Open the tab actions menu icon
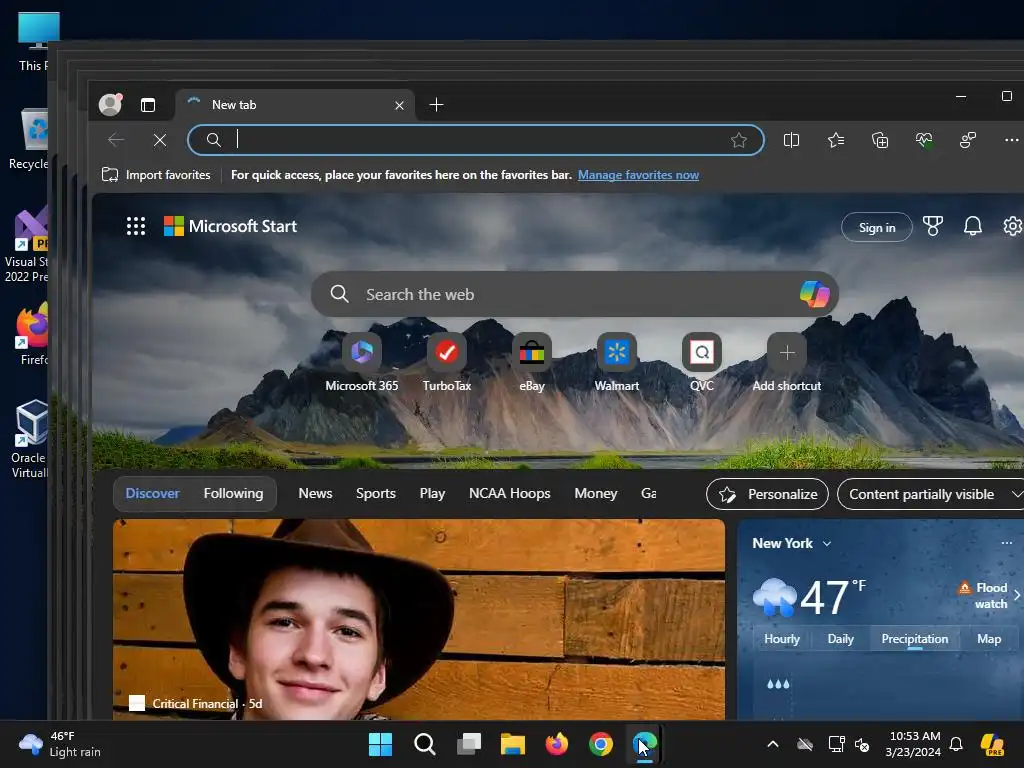 click(148, 104)
